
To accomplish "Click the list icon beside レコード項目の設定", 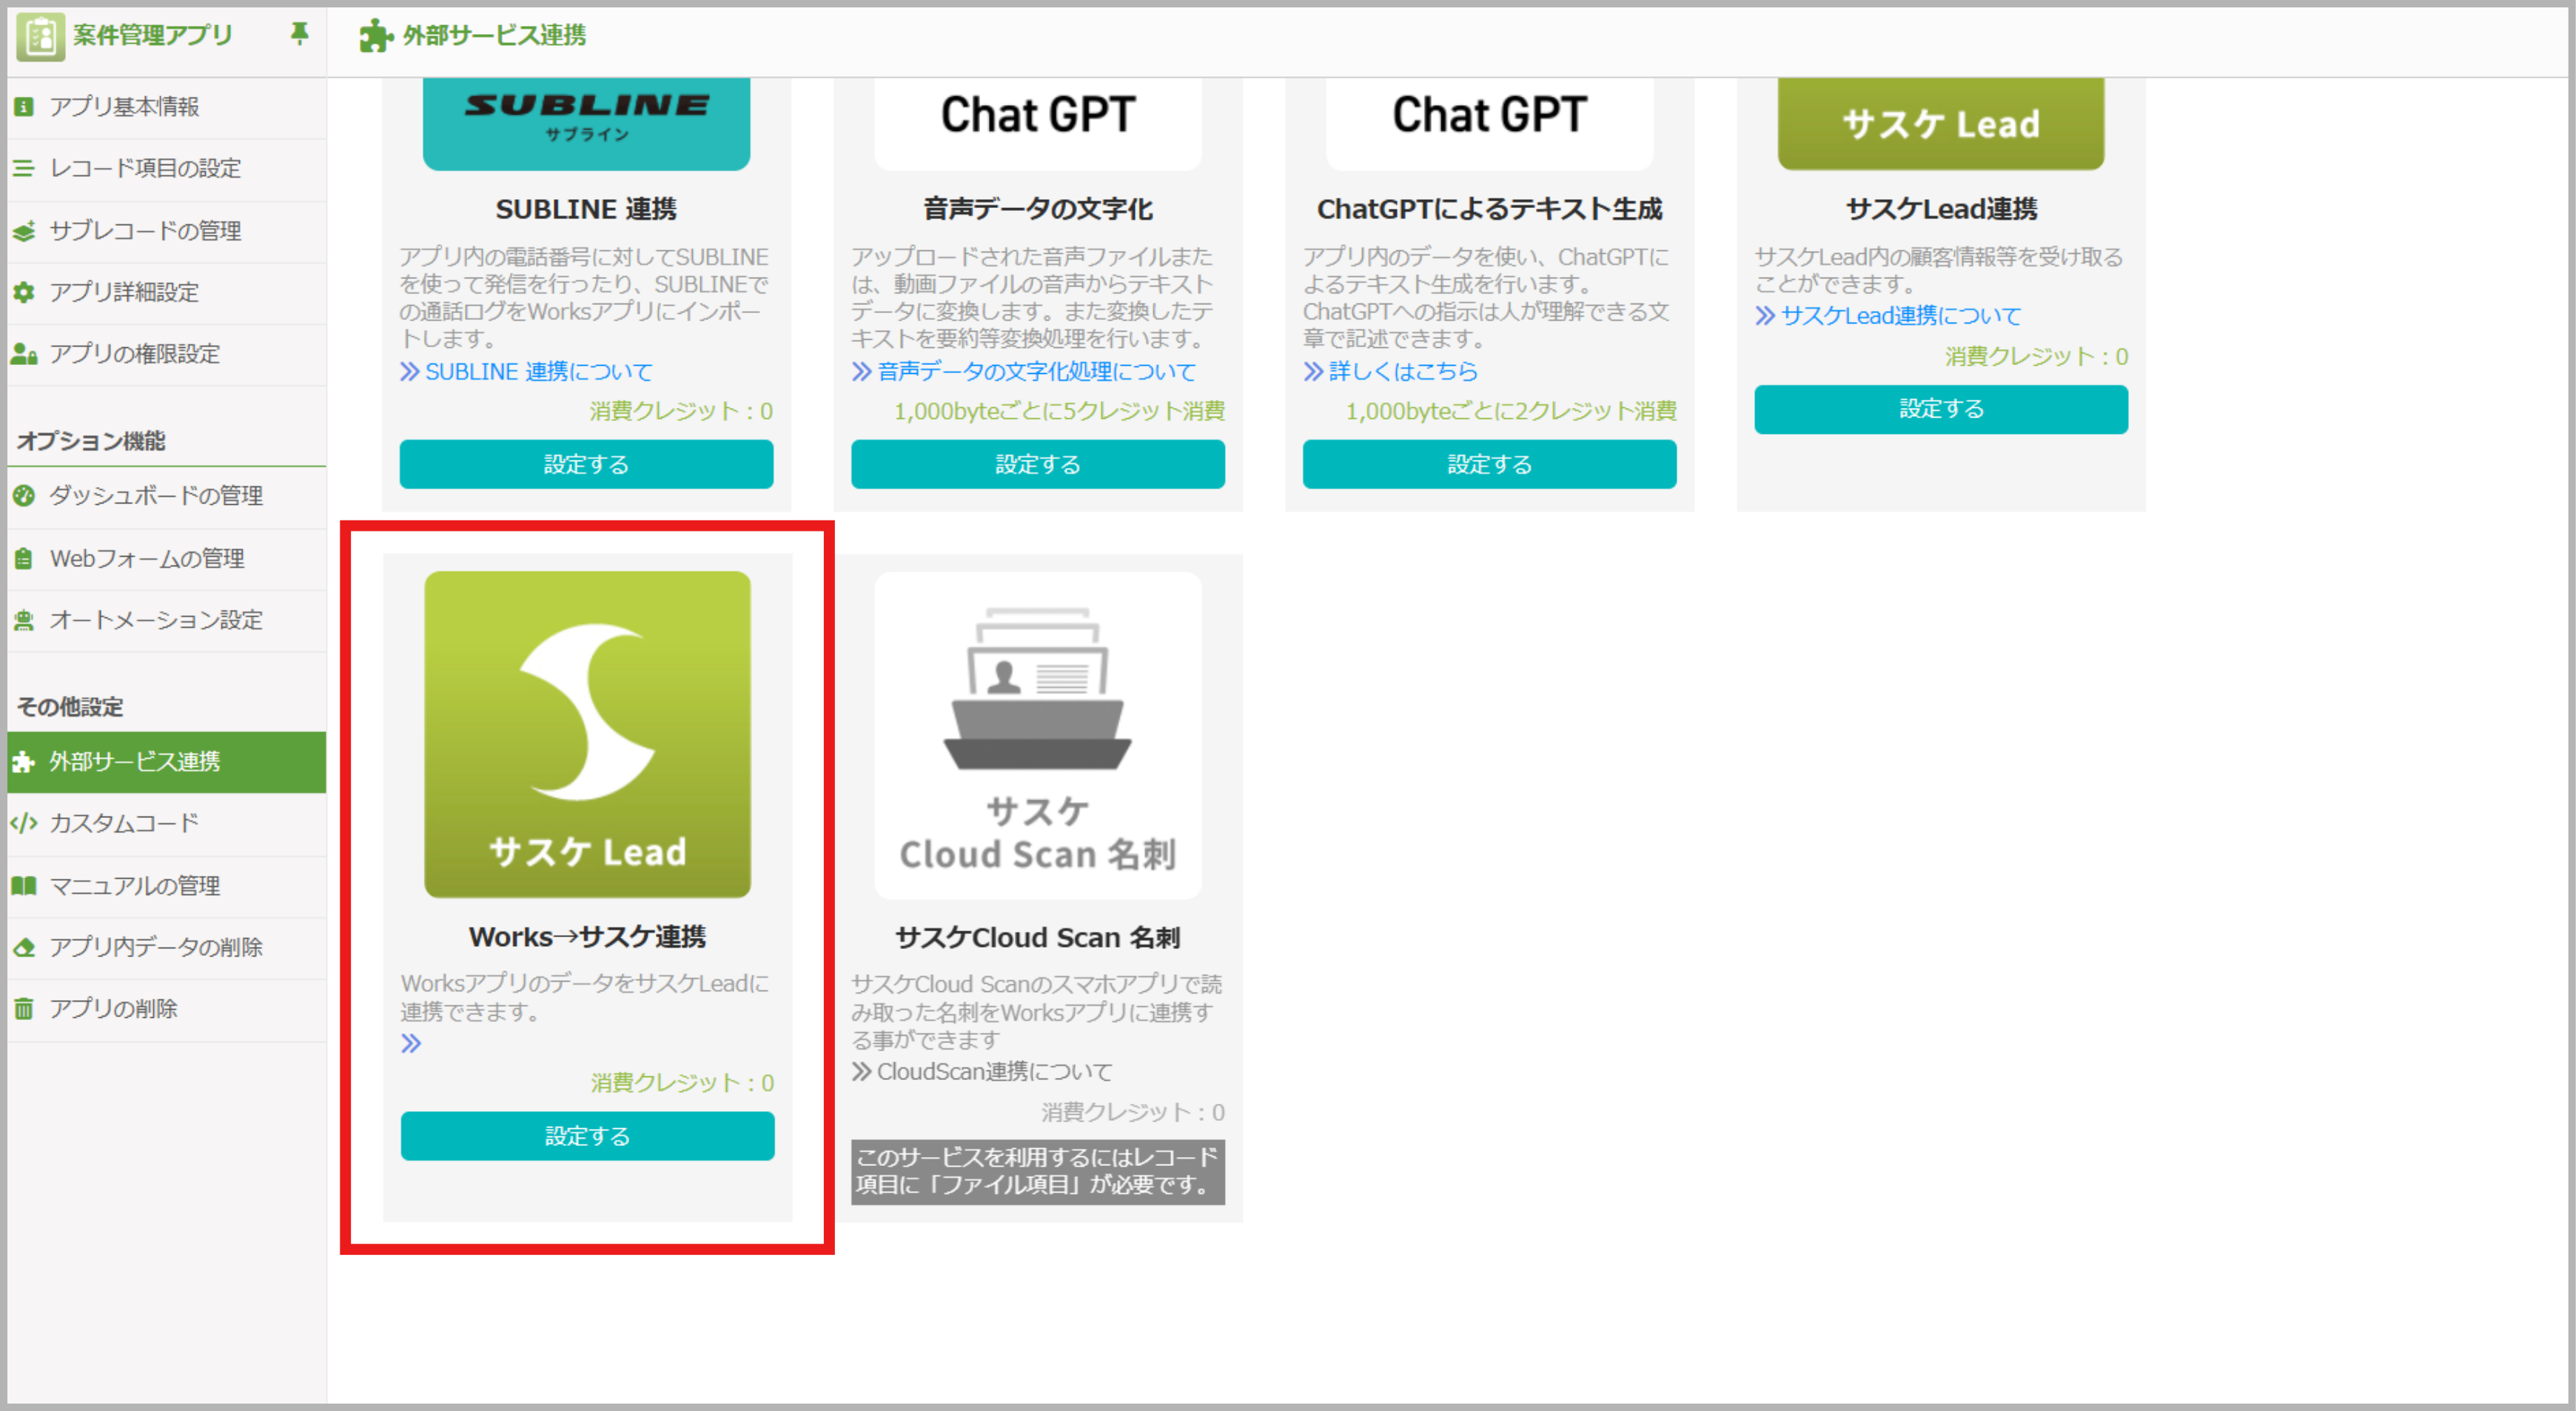I will point(24,168).
